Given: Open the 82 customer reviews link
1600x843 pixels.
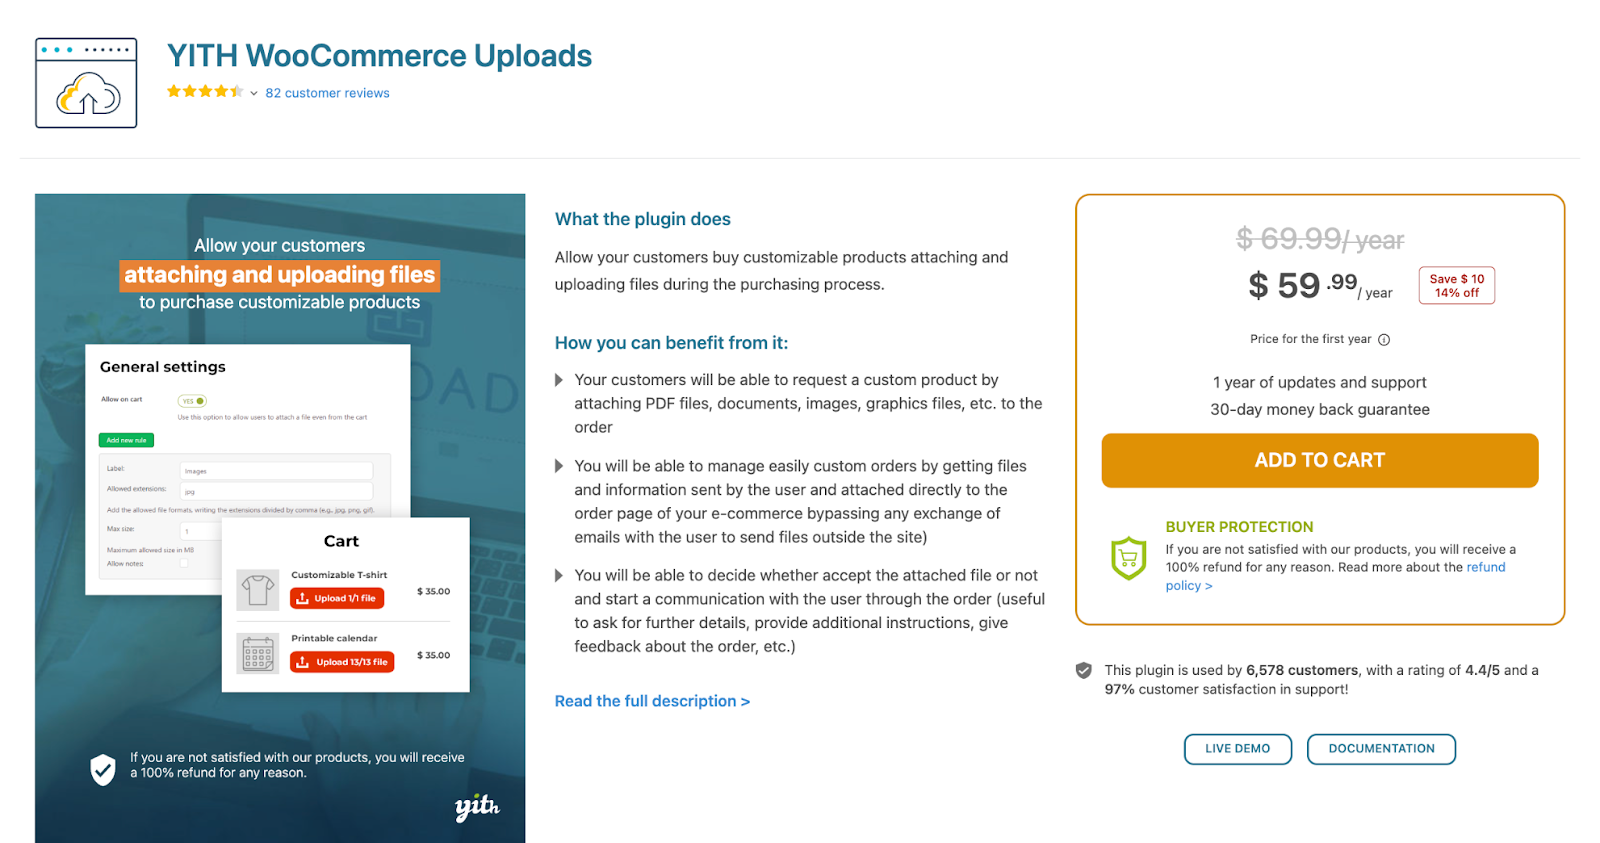Looking at the screenshot, I should tap(327, 92).
